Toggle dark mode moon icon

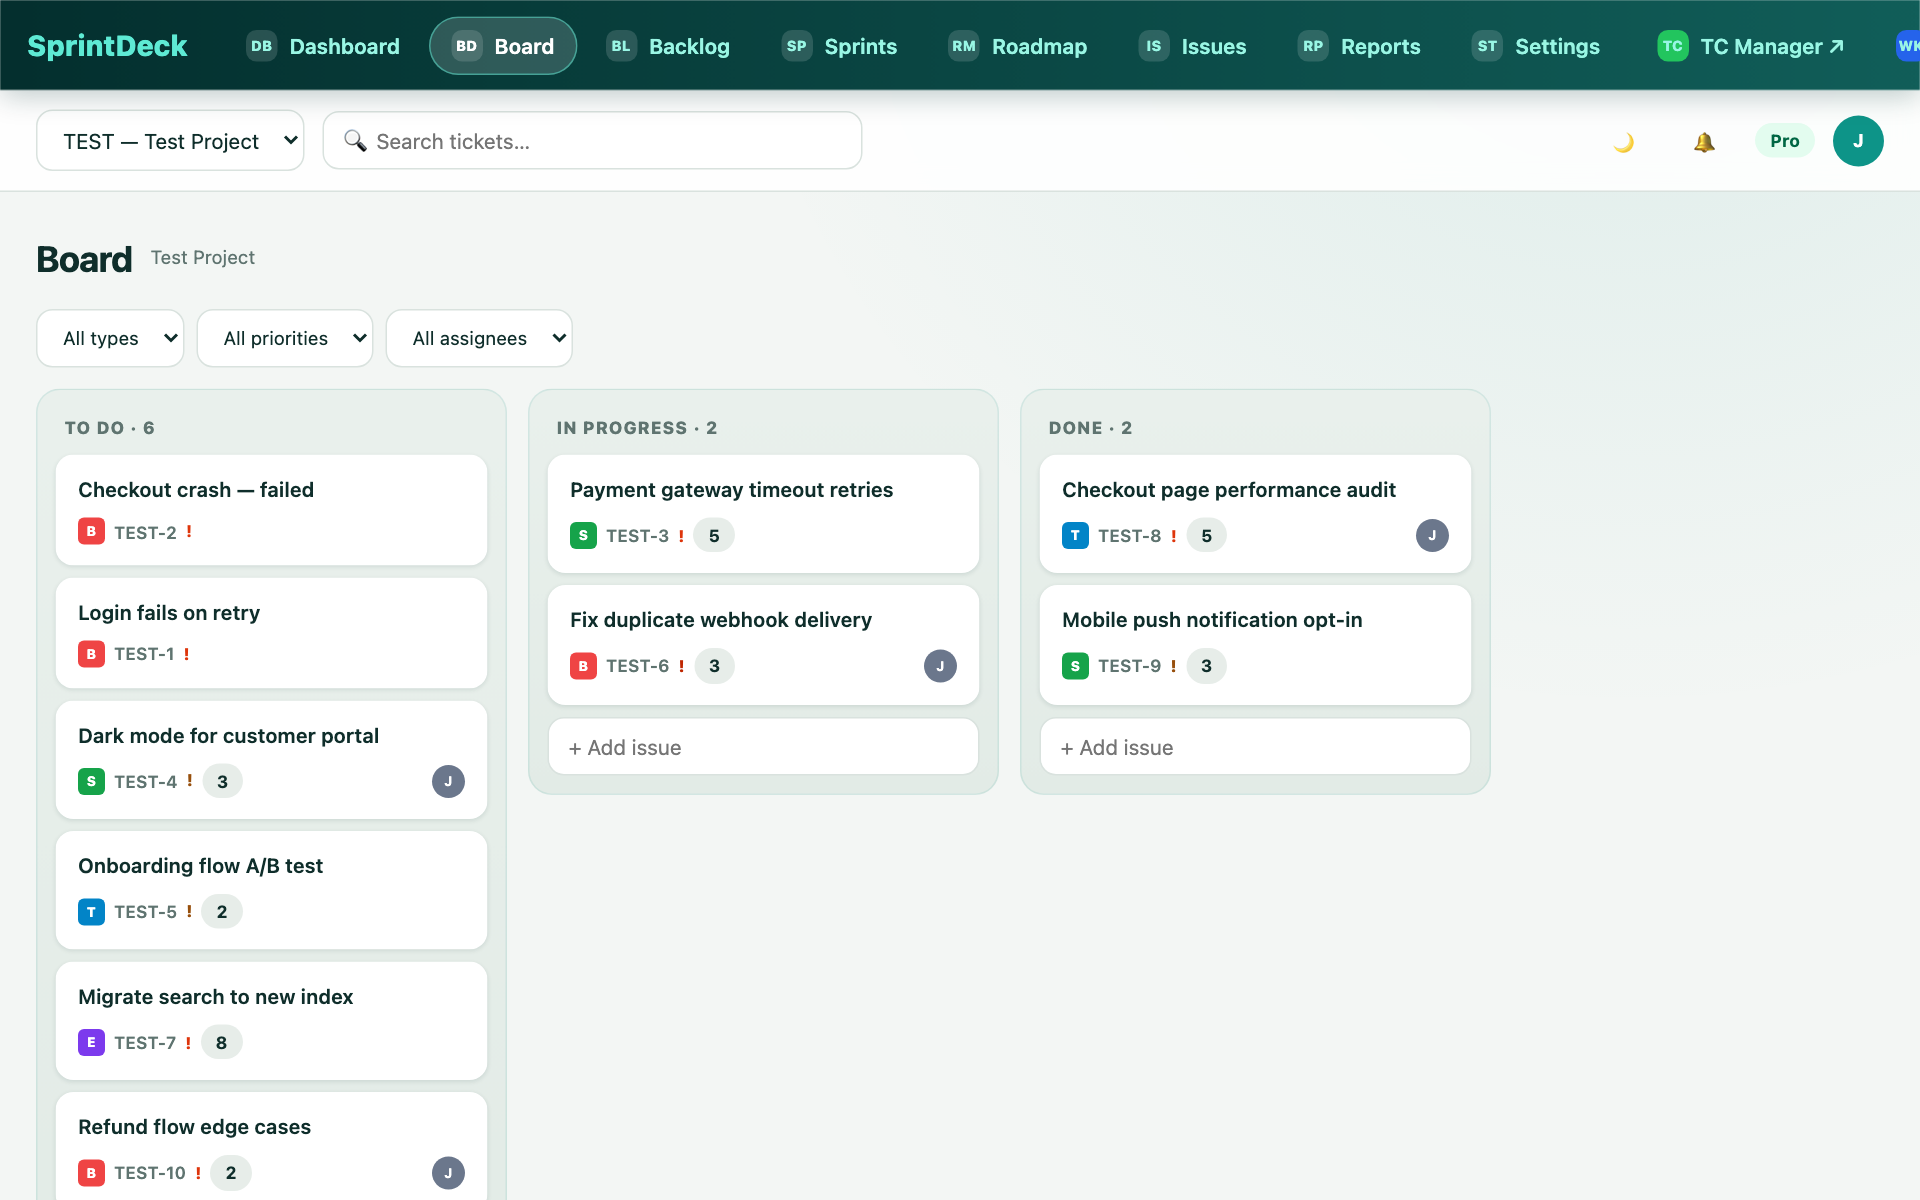coord(1624,141)
